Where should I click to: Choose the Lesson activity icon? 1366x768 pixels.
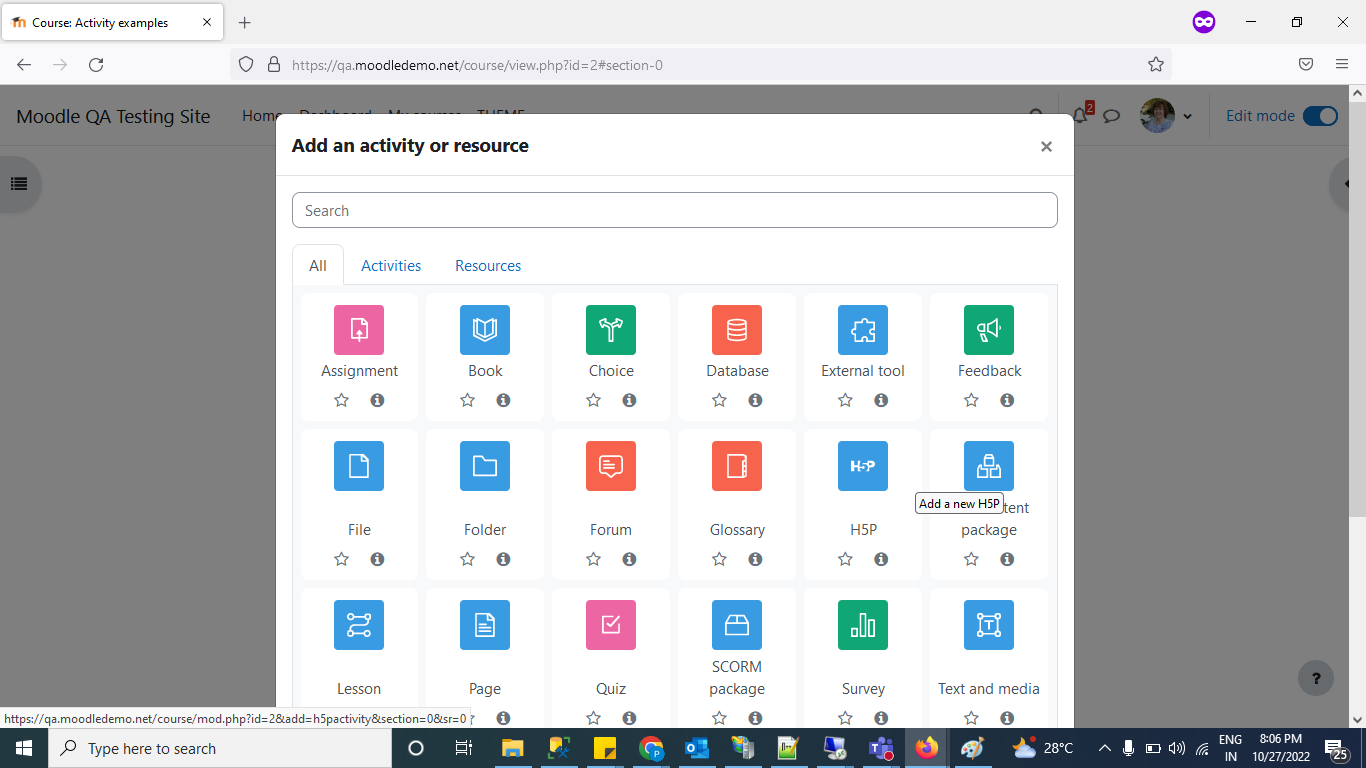(359, 625)
